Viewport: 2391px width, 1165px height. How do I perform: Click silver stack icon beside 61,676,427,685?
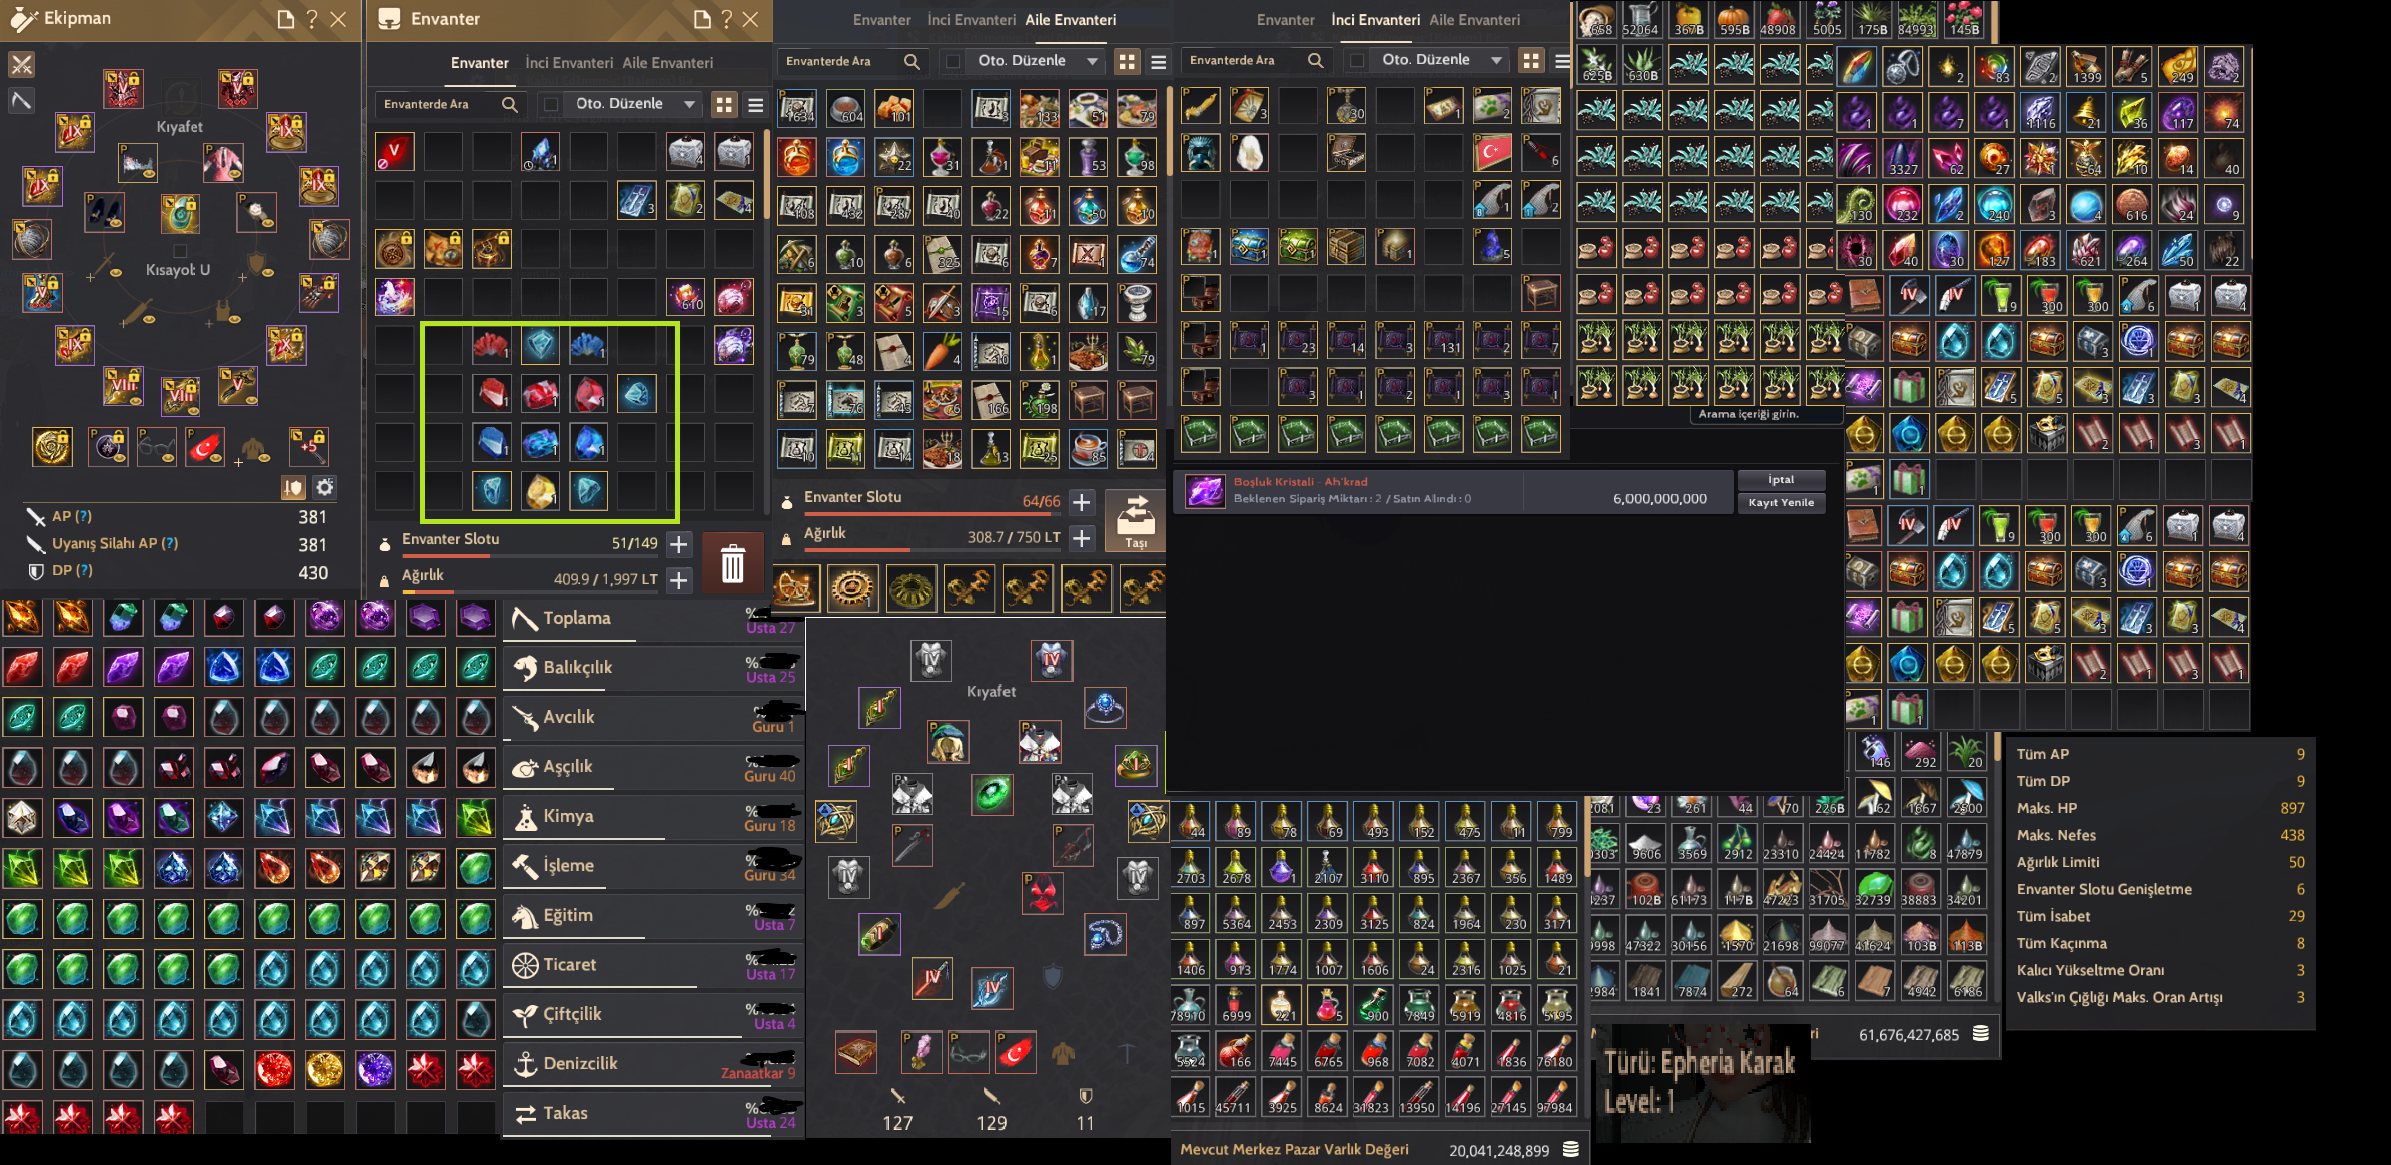coord(1980,1034)
